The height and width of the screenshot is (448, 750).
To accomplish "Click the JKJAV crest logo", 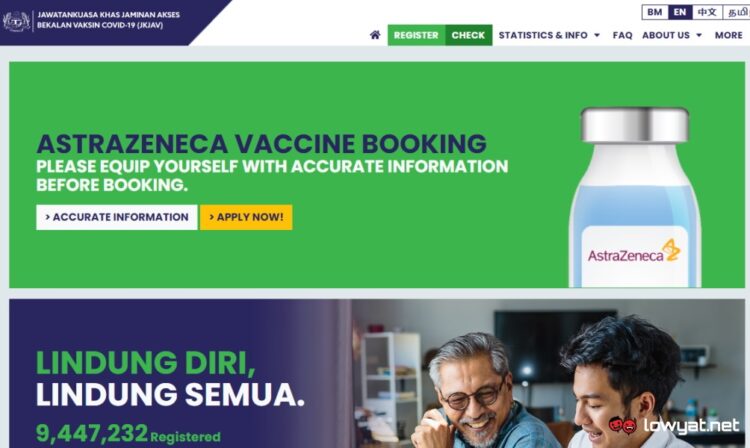I will [x=17, y=21].
